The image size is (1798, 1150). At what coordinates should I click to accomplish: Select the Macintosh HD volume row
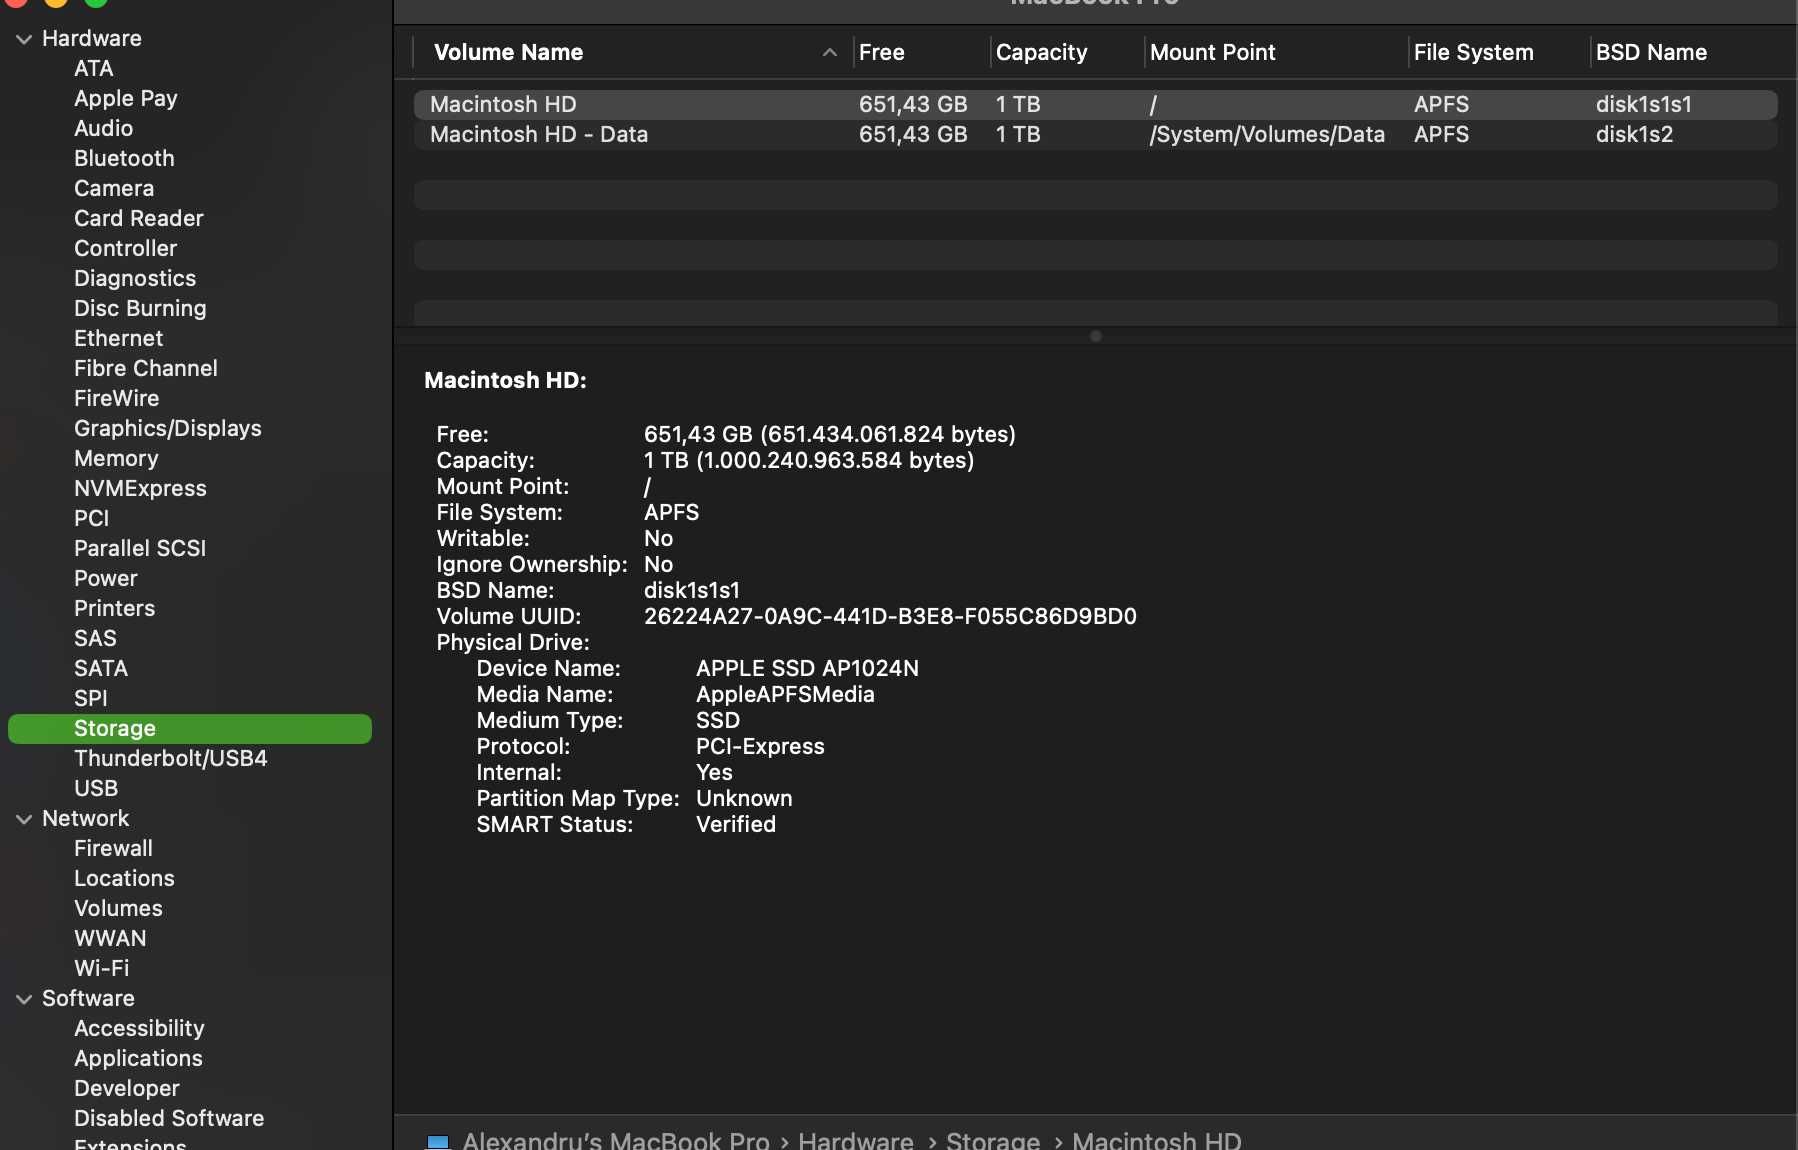[x=1095, y=104]
